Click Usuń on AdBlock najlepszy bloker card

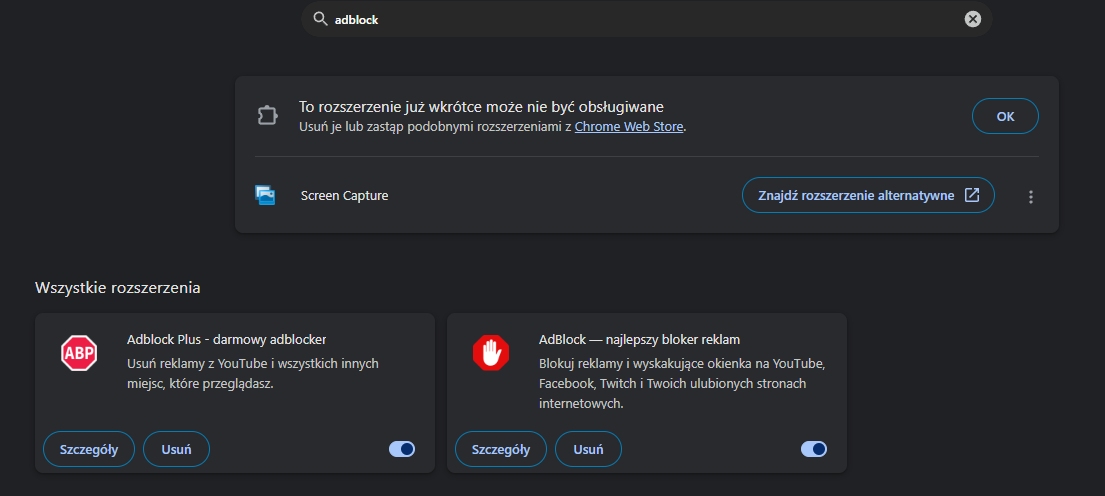point(588,449)
